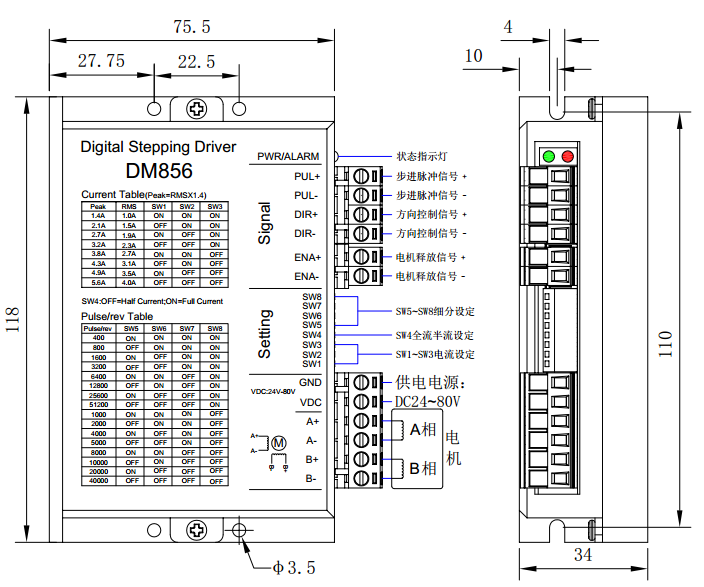Viewport: 704px width, 587px height.
Task: Select the SW4全流半流设定 annotation
Action: tap(434, 335)
